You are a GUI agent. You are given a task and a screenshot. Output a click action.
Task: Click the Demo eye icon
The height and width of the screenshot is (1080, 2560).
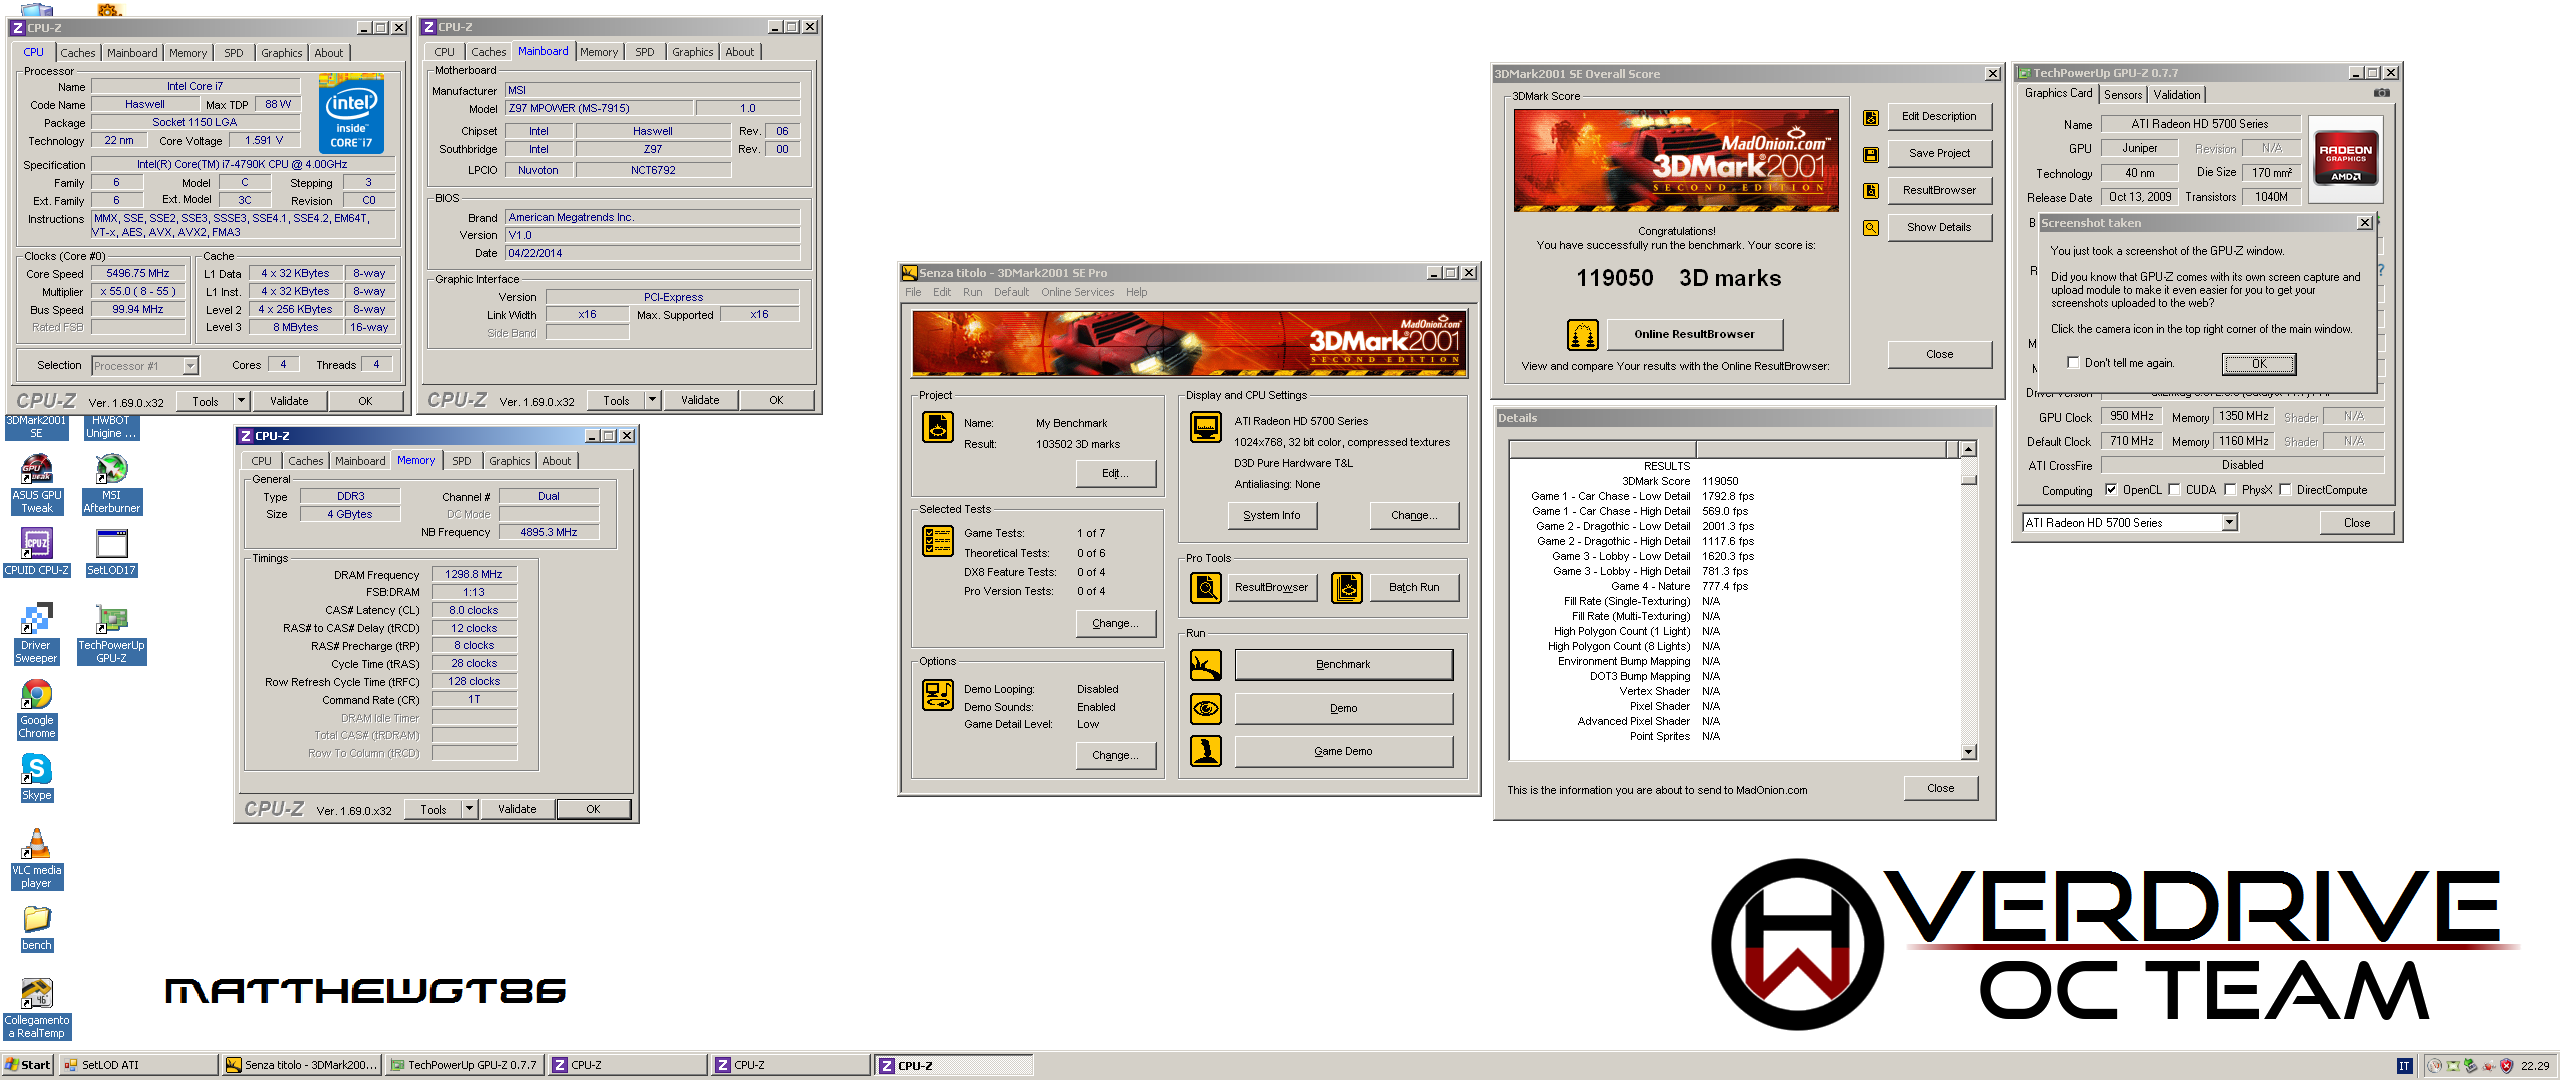(1206, 708)
